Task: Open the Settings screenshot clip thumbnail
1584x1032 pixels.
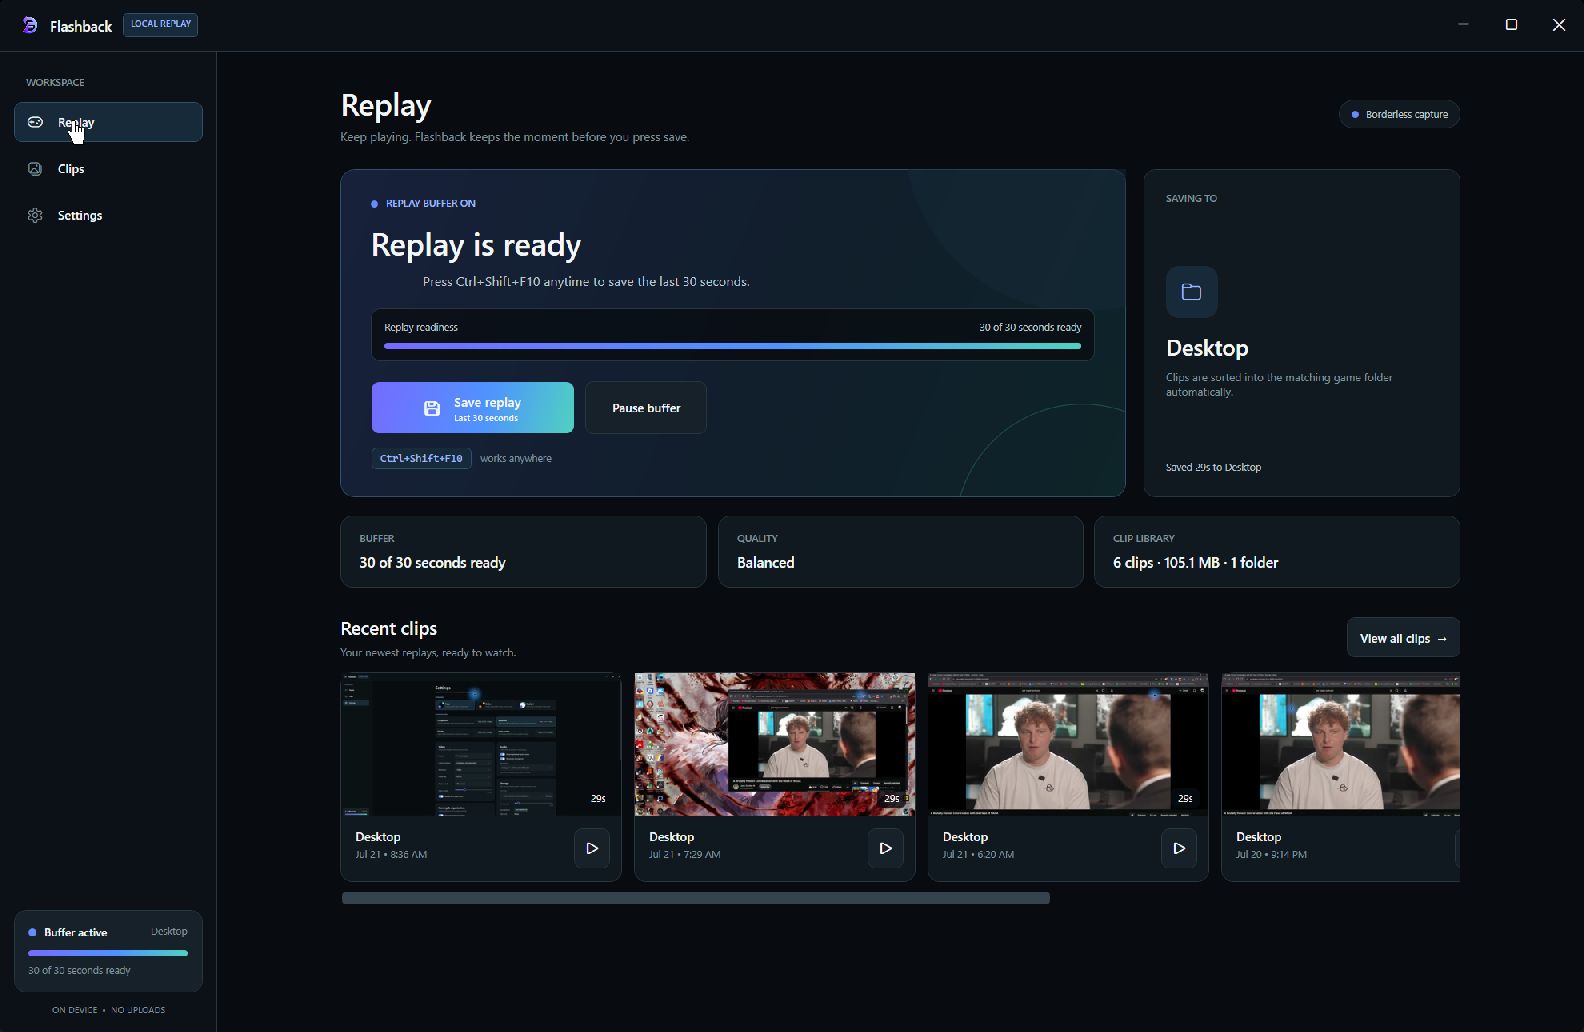Action: point(481,744)
